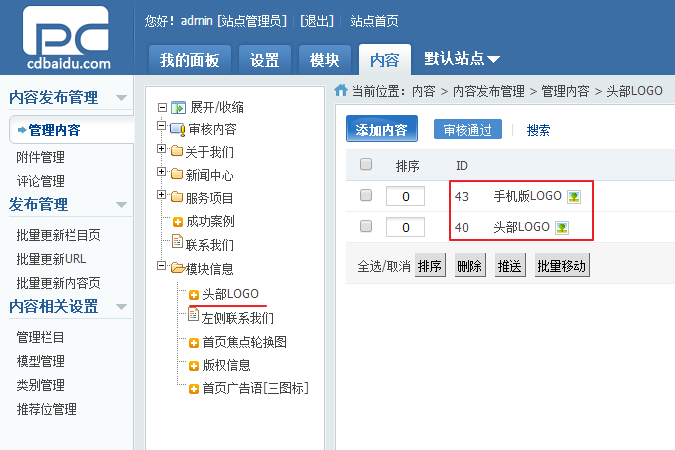Click the home icon beside 当前位置
This screenshot has height=450, width=675.
click(341, 90)
